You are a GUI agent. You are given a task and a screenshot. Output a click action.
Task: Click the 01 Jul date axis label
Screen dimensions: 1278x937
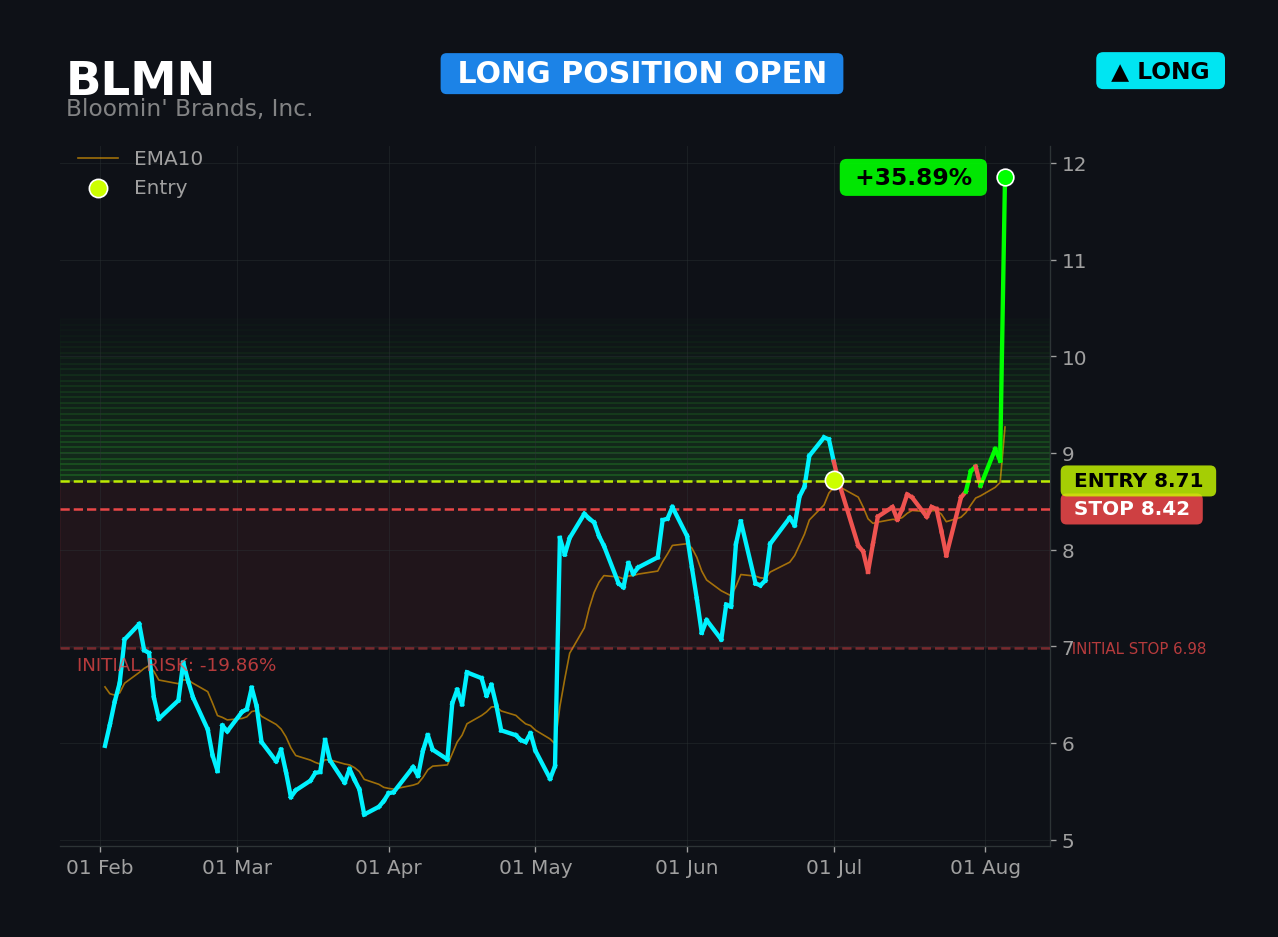click(x=834, y=868)
